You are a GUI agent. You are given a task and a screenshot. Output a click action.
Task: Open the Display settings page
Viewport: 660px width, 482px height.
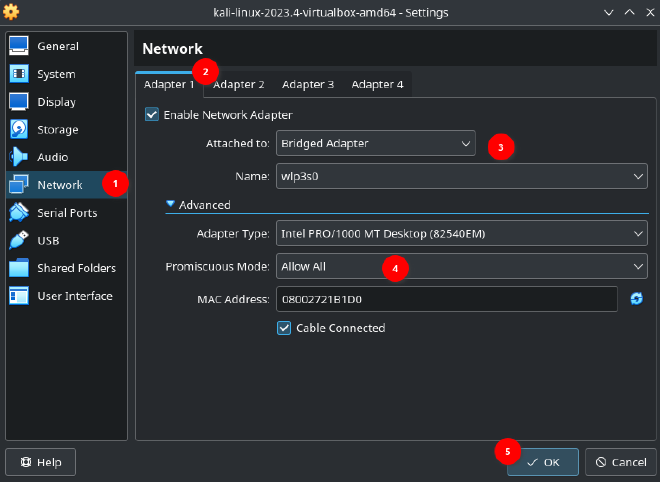click(67, 101)
